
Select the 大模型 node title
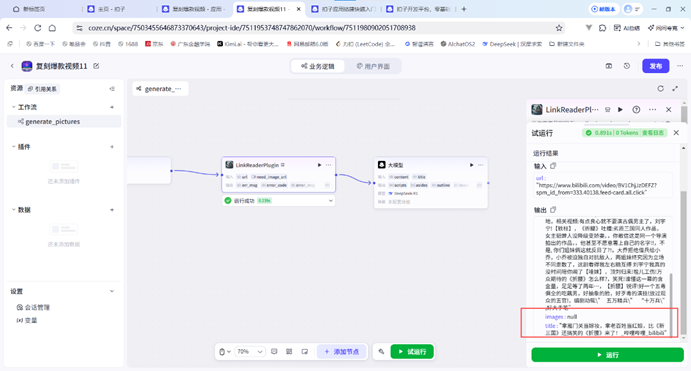pos(395,165)
